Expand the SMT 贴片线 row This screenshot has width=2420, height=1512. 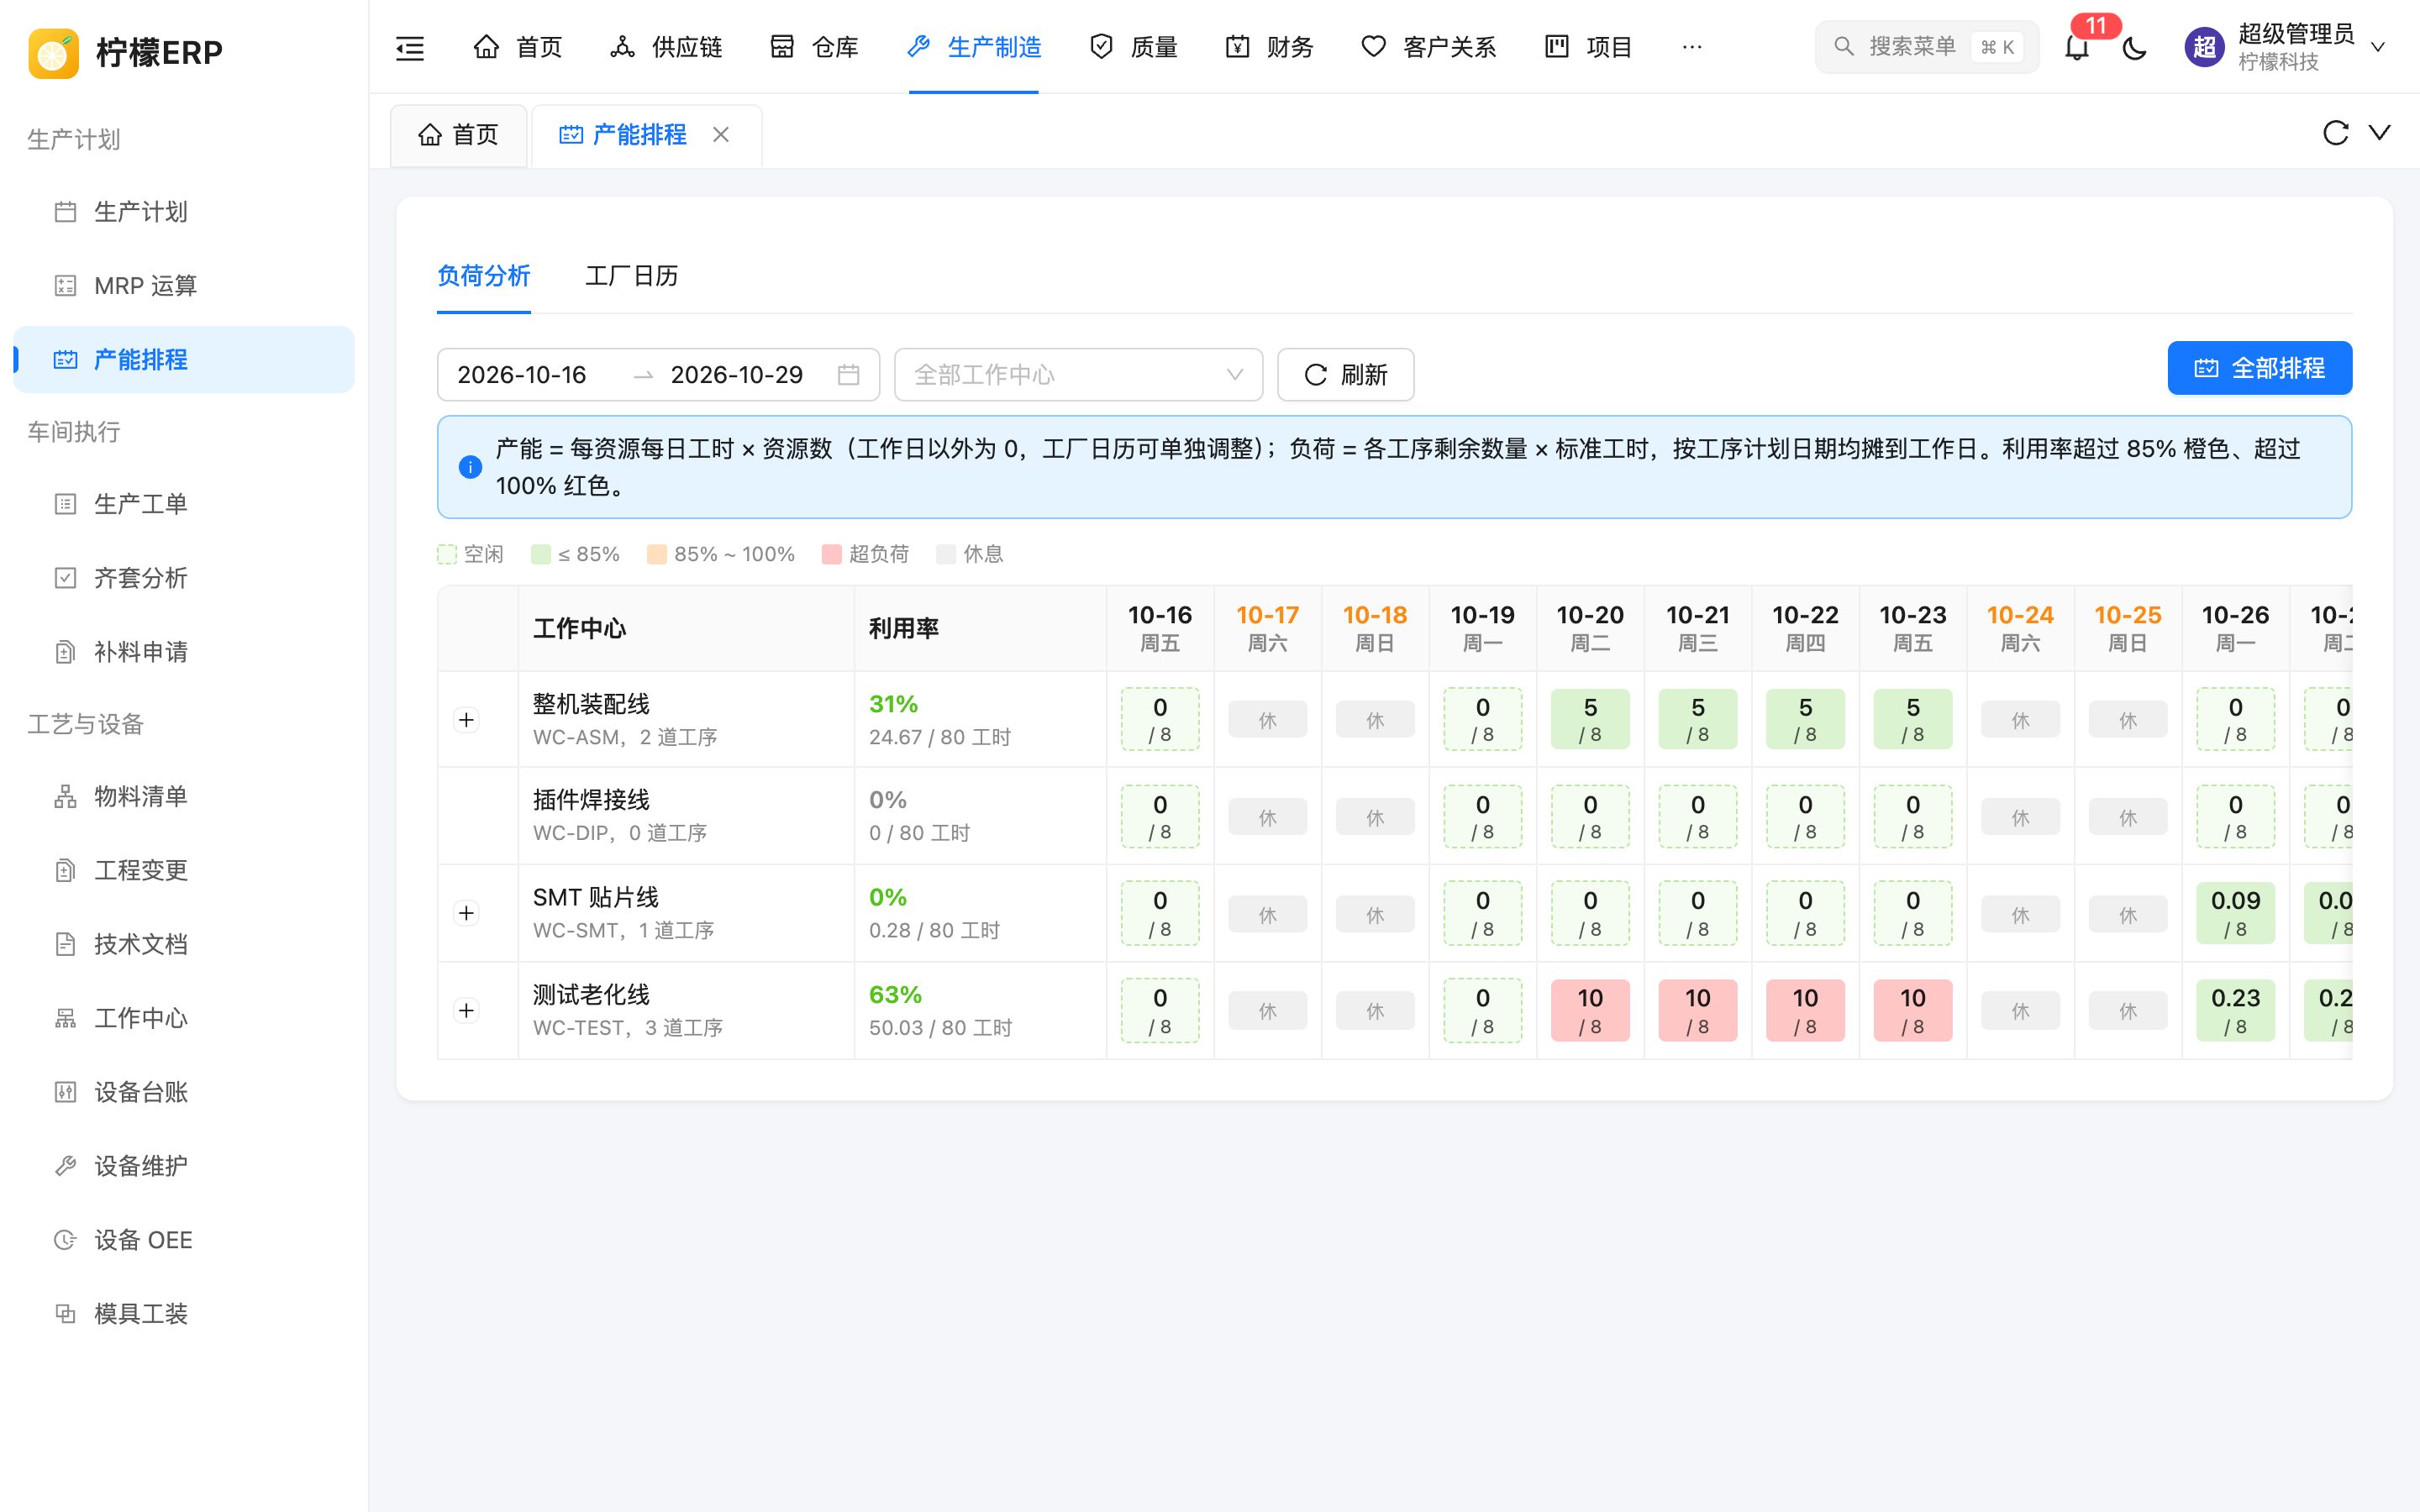coord(466,913)
